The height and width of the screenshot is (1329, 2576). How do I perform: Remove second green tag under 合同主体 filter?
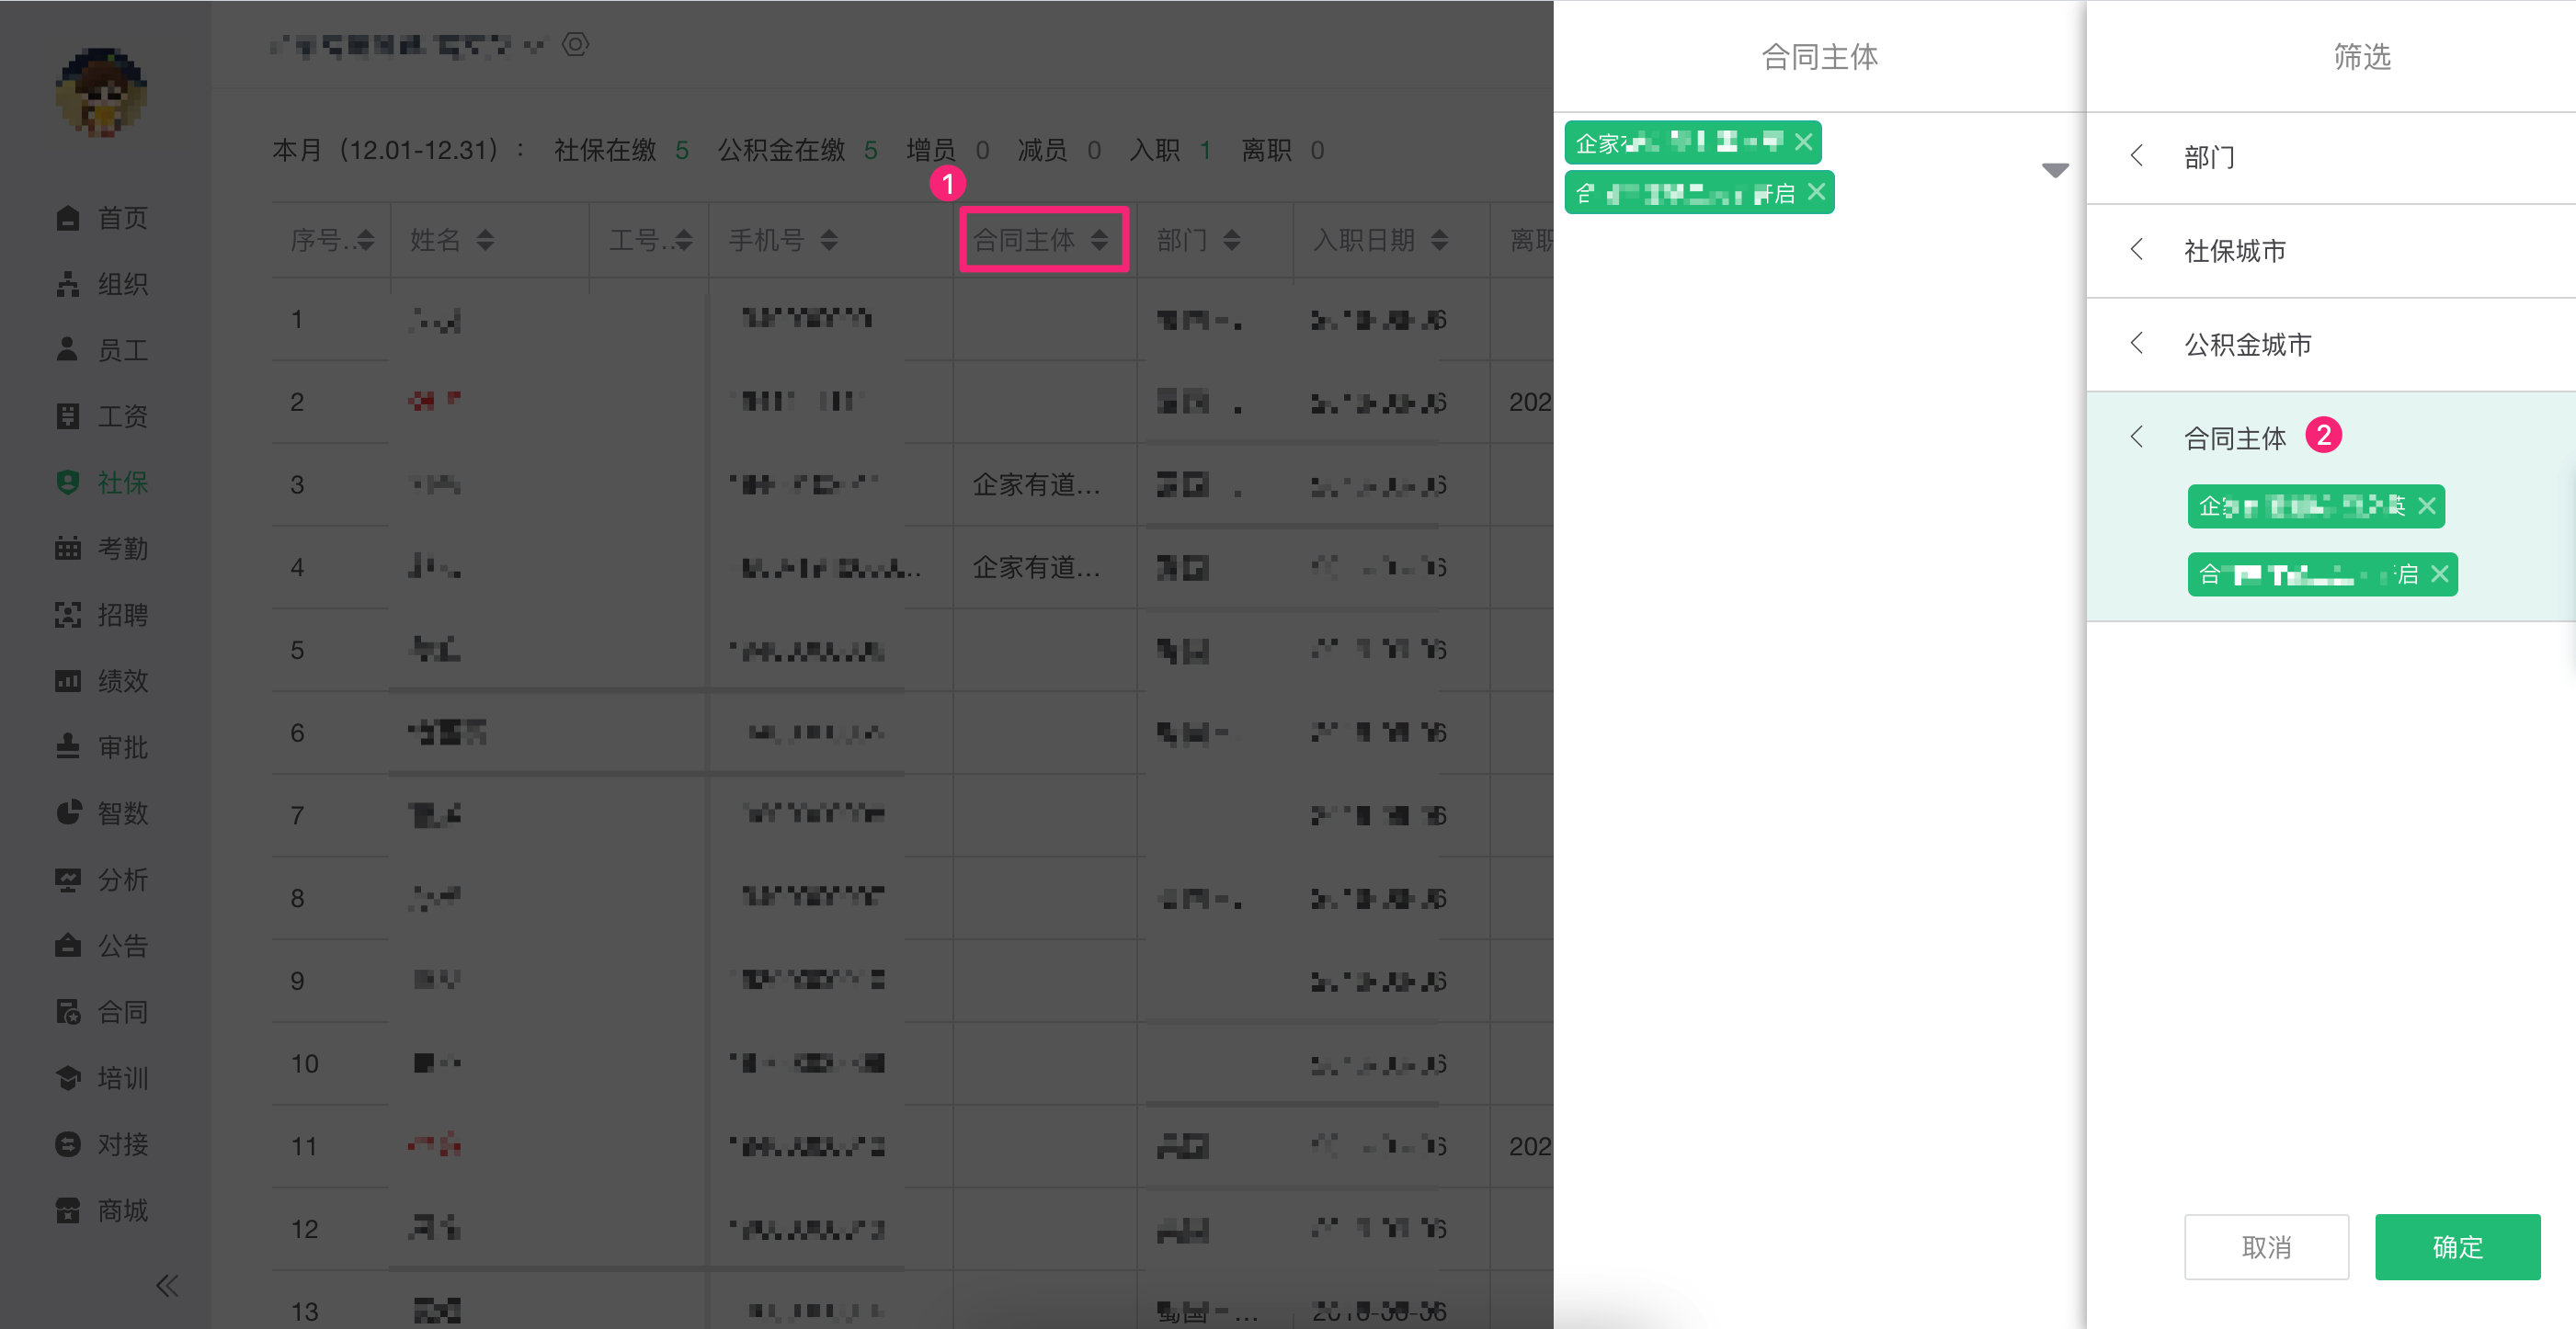2440,574
